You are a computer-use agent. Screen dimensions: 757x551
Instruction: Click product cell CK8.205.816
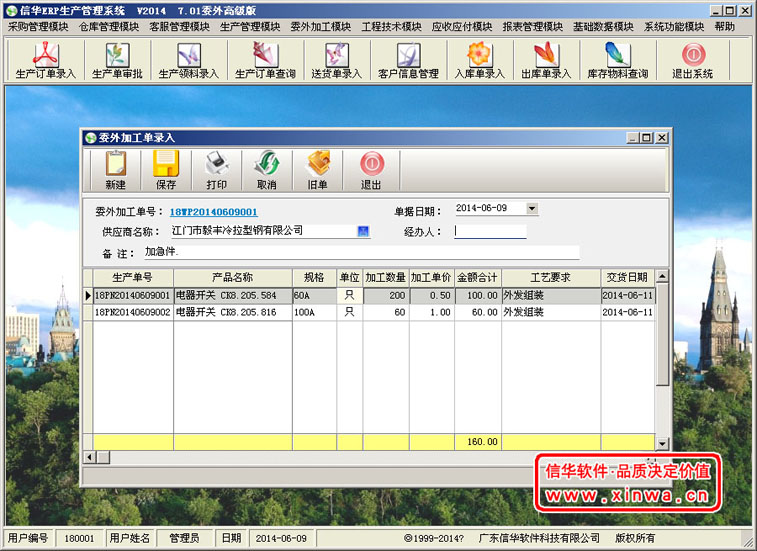point(233,312)
